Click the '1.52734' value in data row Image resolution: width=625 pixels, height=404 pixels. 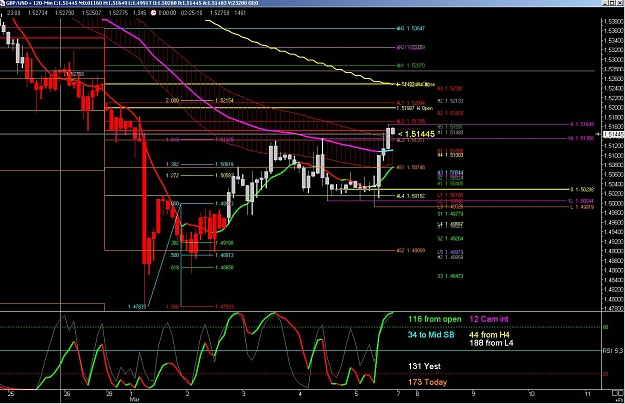(38, 13)
